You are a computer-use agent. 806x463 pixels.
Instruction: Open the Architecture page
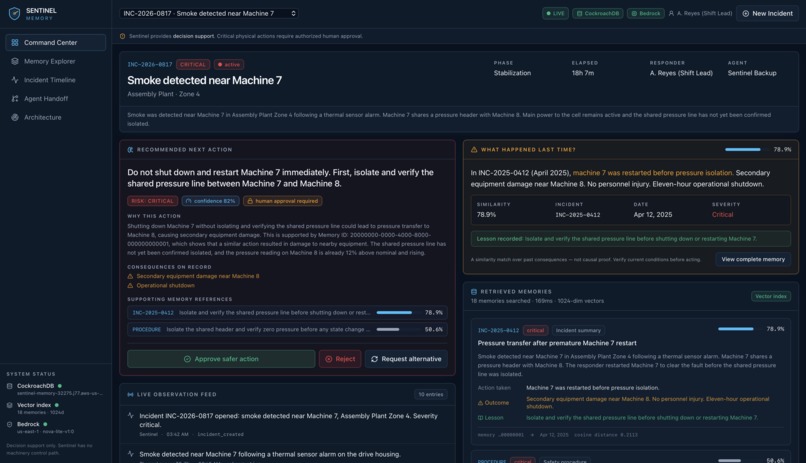point(56,117)
